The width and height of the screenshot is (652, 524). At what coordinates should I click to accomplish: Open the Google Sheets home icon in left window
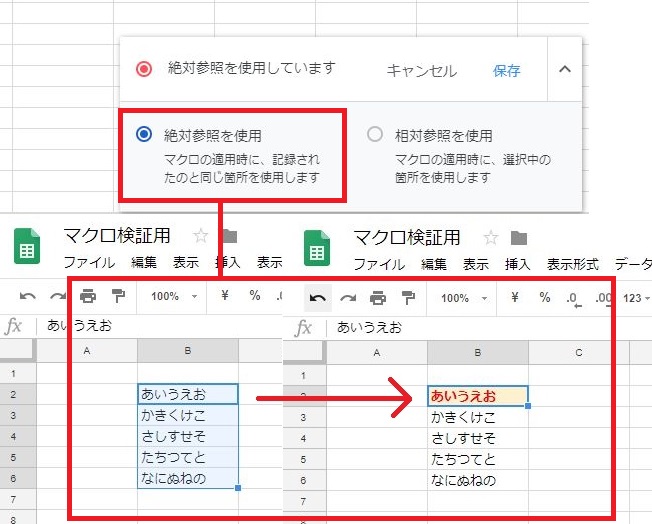coord(27,246)
